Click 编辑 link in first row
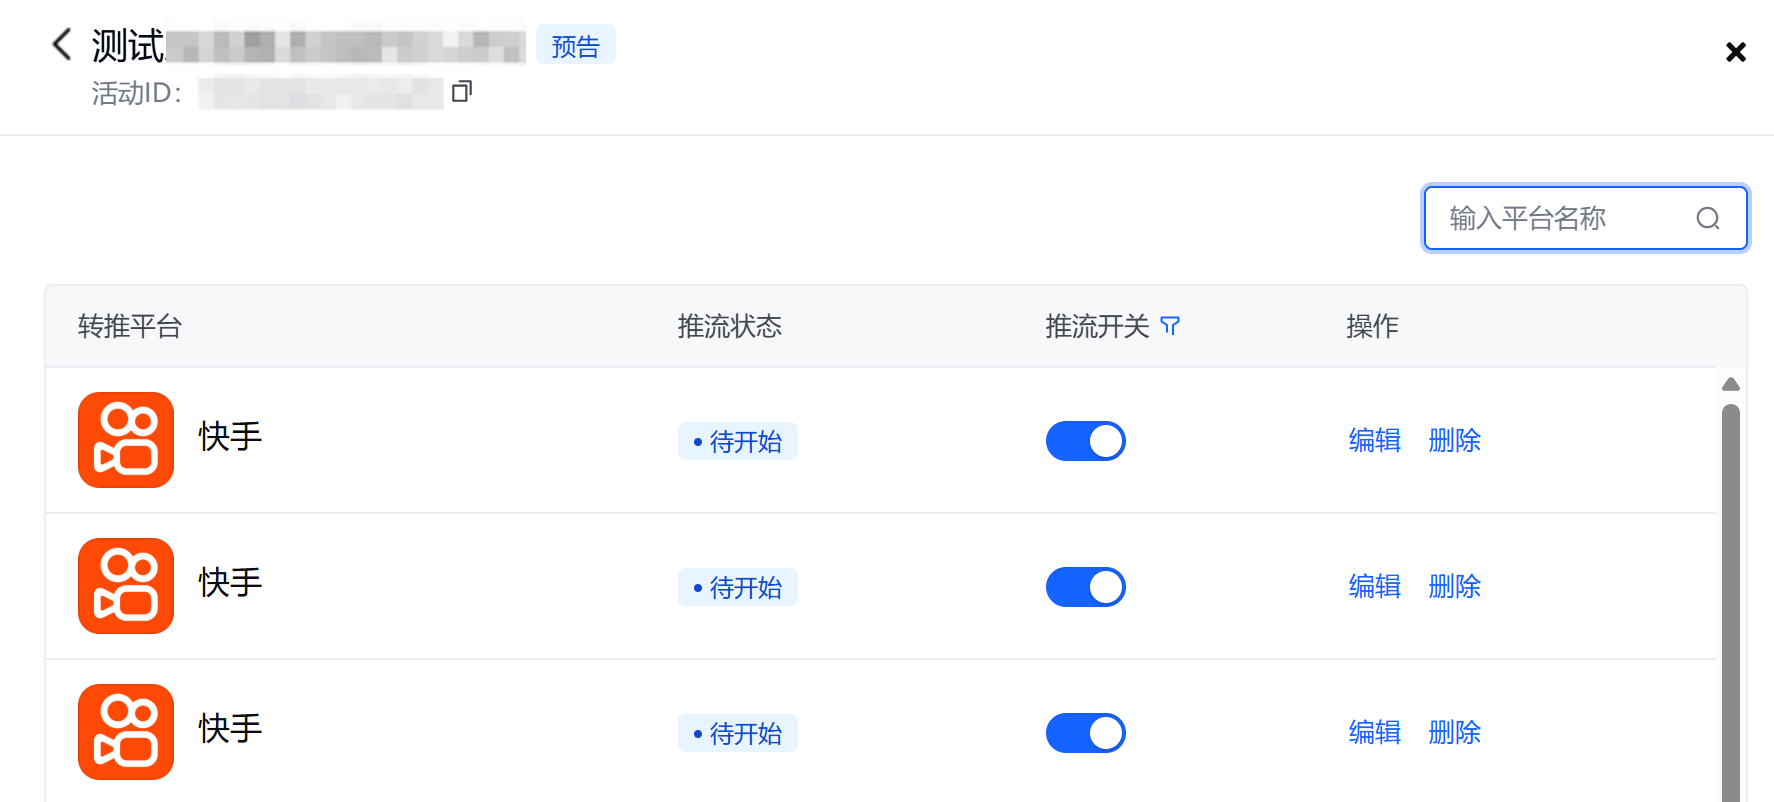 click(x=1374, y=441)
